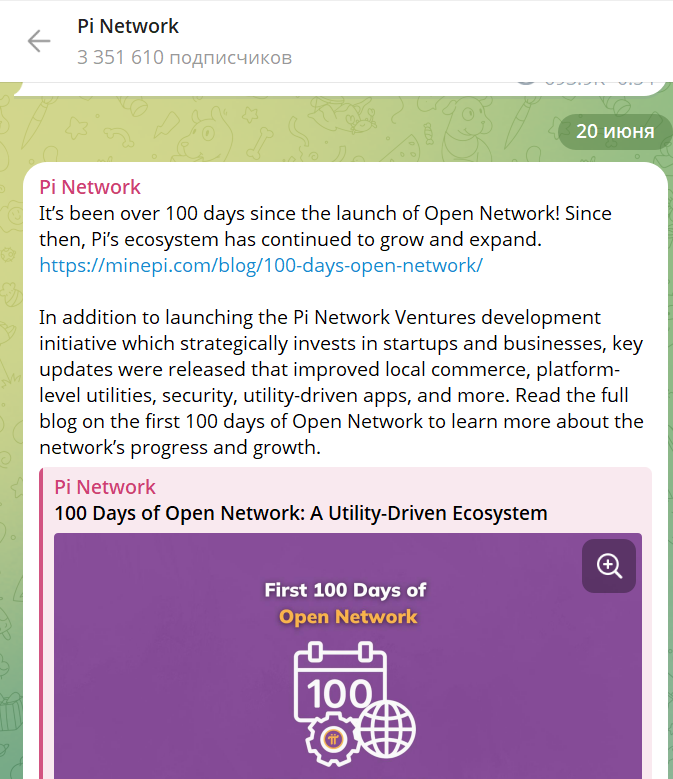
Task: Click the '20 июня' date badge
Action: click(615, 131)
